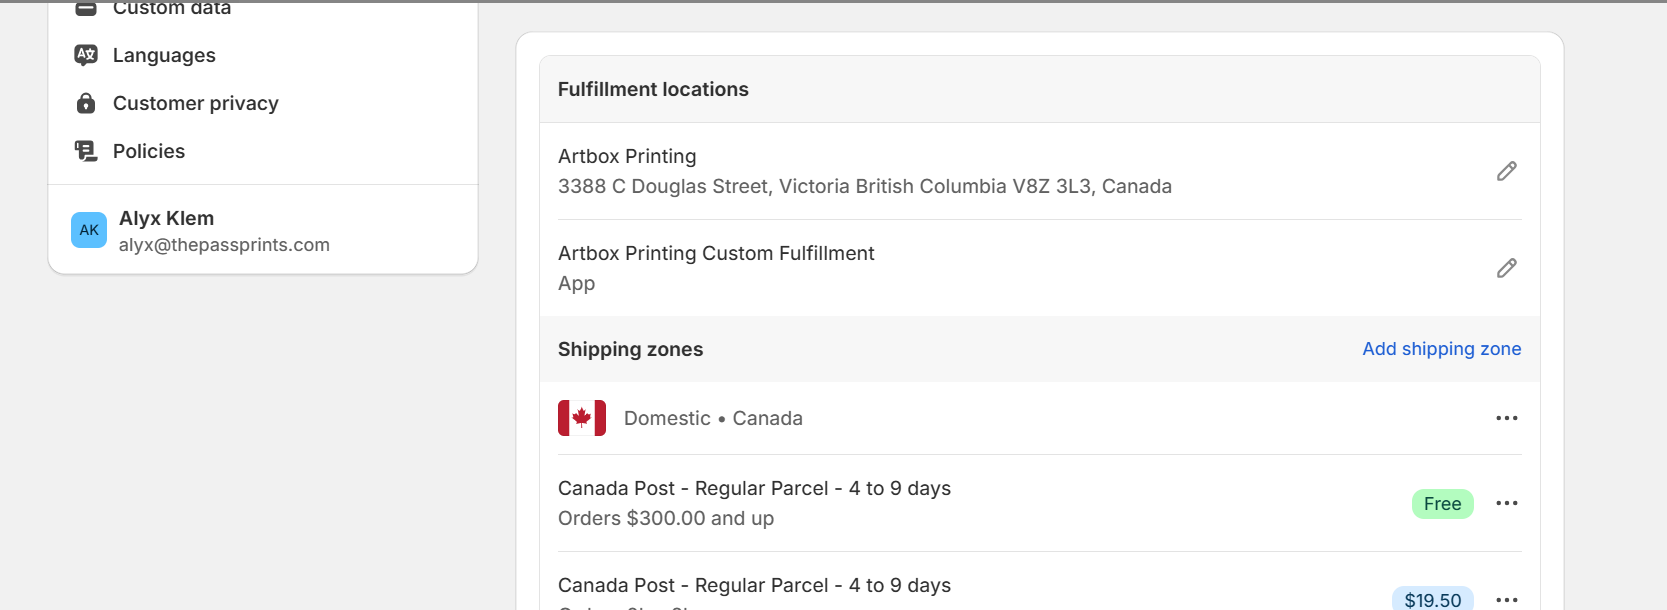Screen dimensions: 1667x610
Task: Click the $19.50 price badge
Action: tap(1432, 599)
